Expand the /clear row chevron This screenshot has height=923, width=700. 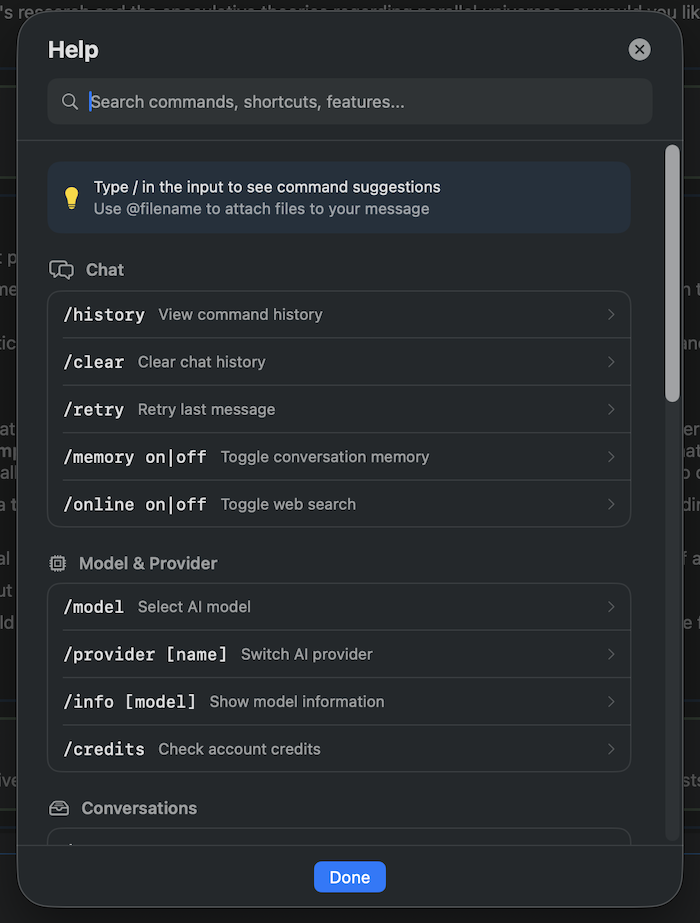coord(611,362)
